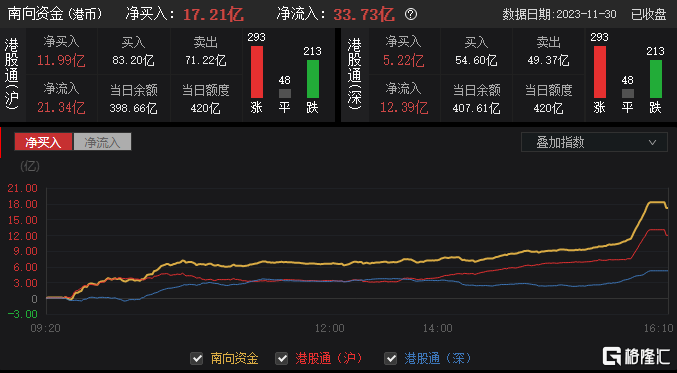677x373 pixels.
Task: Uncheck the 南向资金 legend checkbox
Action: tap(197, 358)
